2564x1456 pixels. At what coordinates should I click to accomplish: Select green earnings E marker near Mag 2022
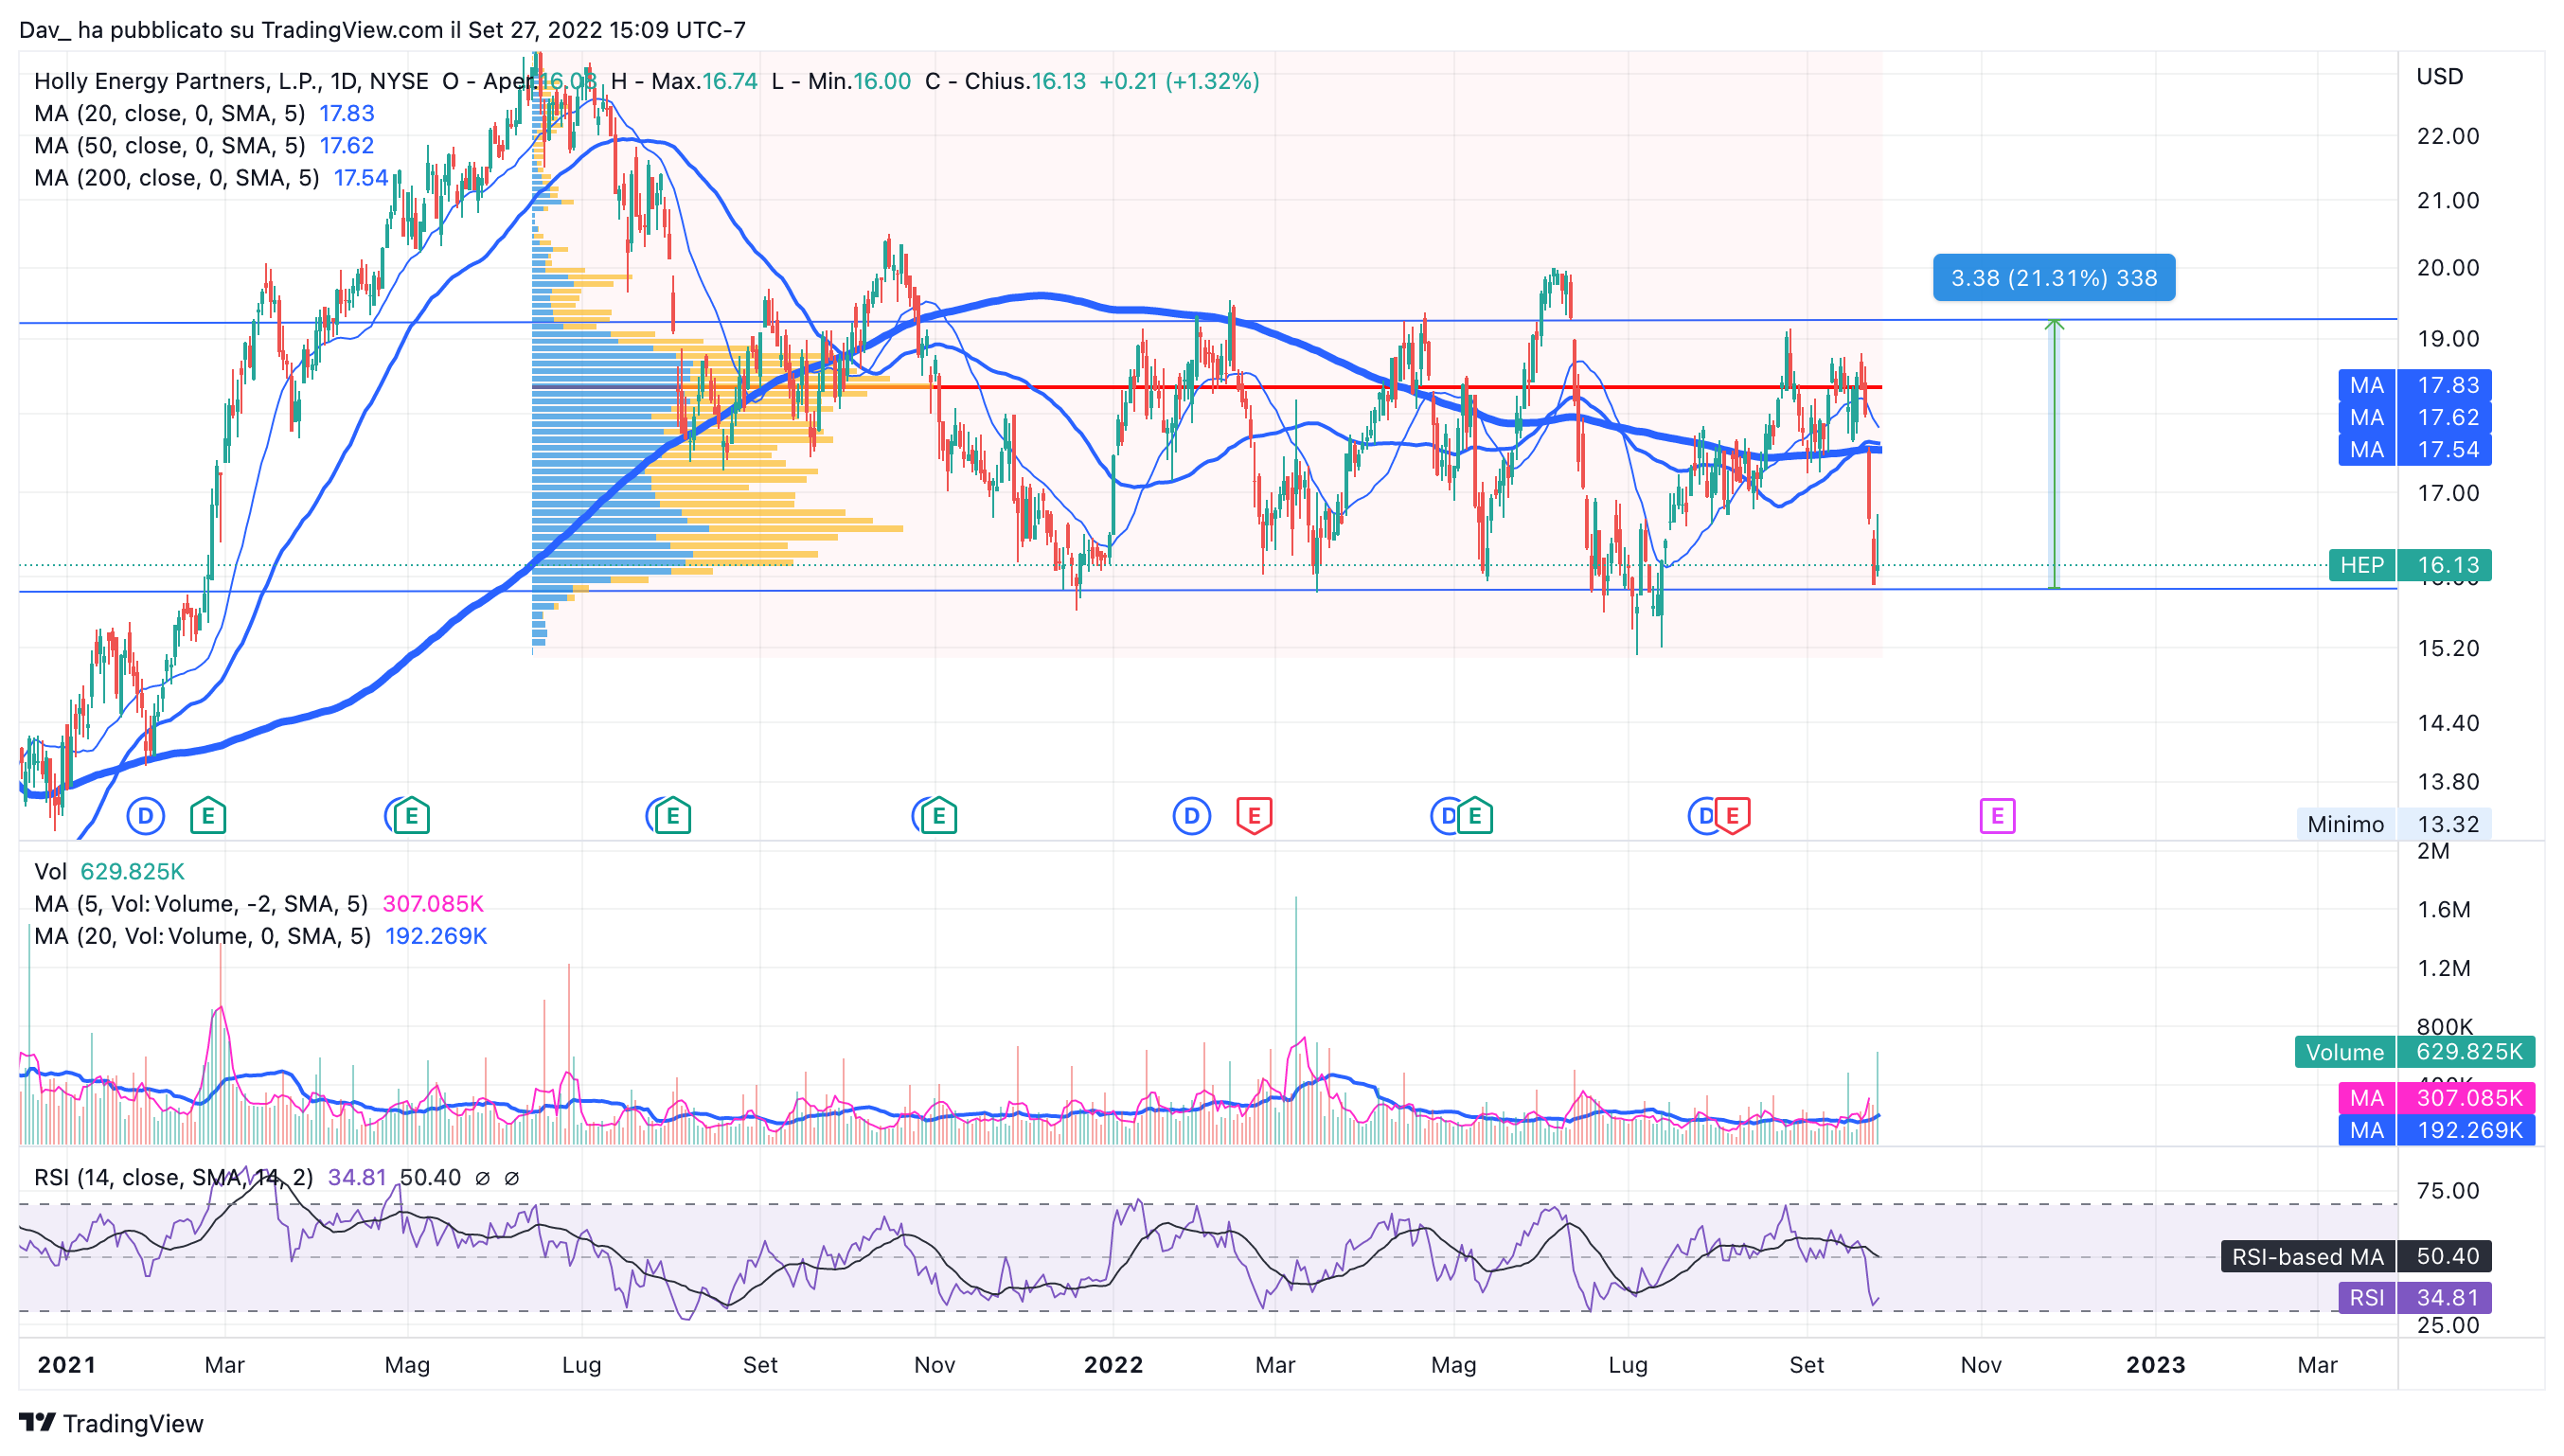(1475, 816)
